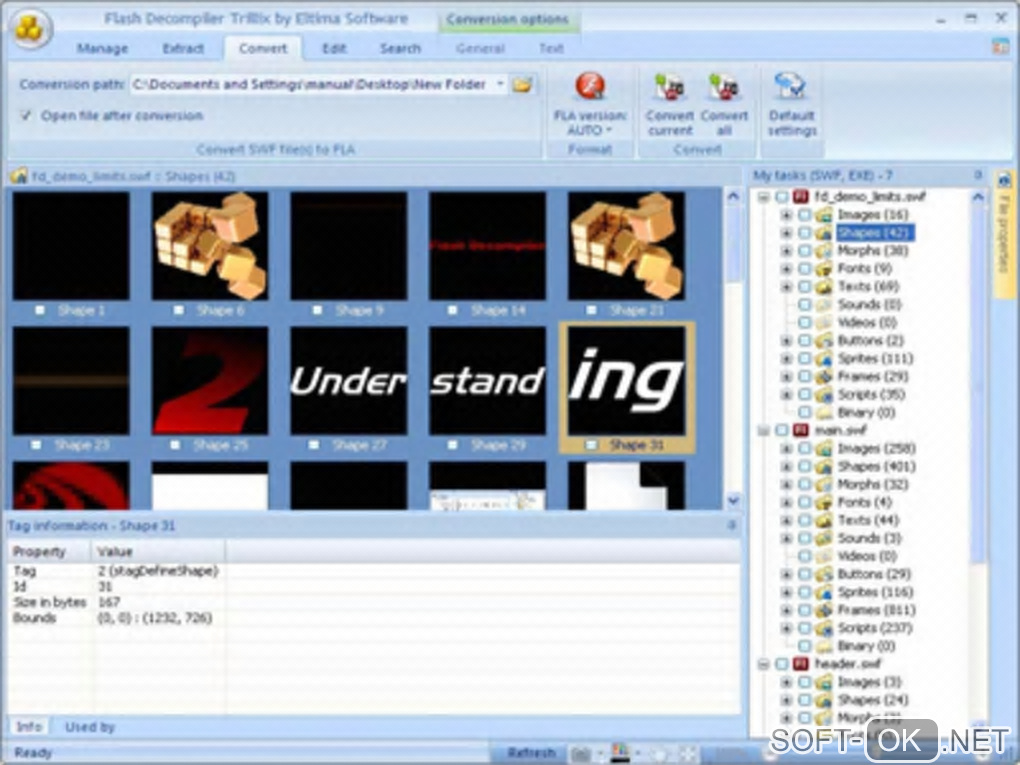Image resolution: width=1020 pixels, height=765 pixels.
Task: Click the main.swf file icon
Action: coord(801,430)
